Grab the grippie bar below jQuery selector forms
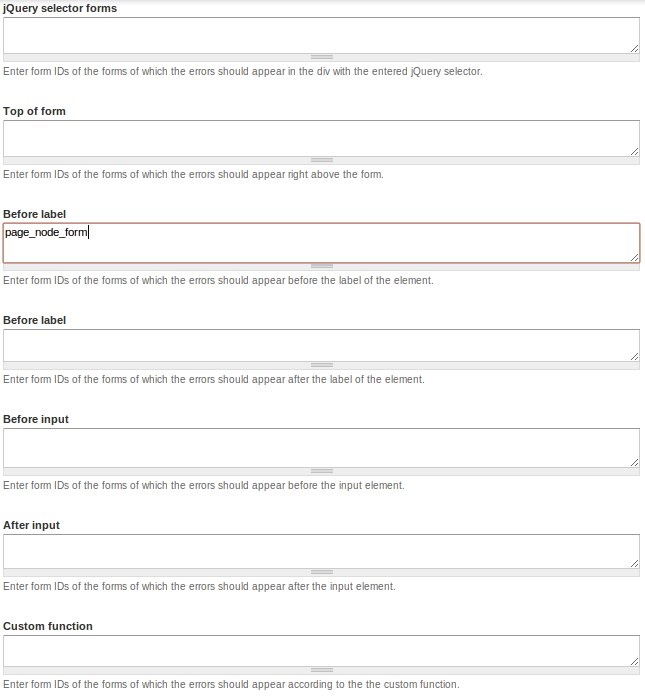Screen dimensions: 645x697 pos(321,57)
